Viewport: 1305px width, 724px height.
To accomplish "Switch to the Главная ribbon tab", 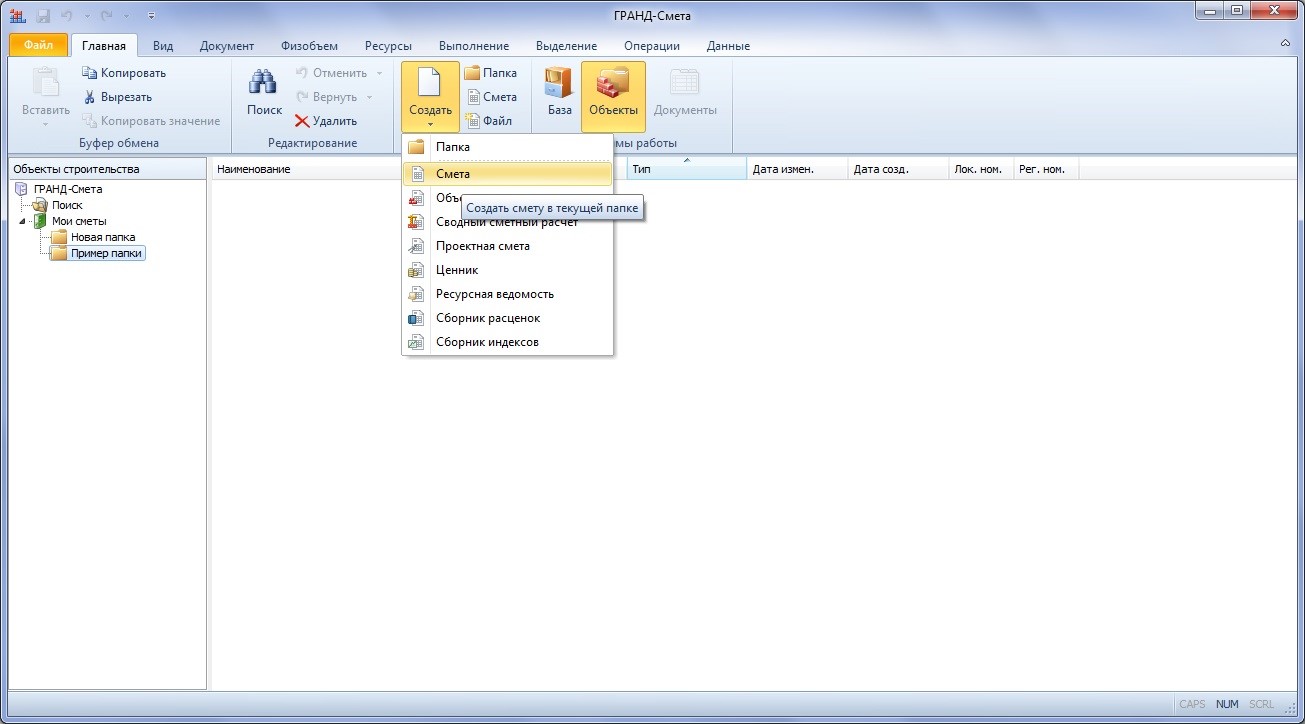I will click(104, 46).
